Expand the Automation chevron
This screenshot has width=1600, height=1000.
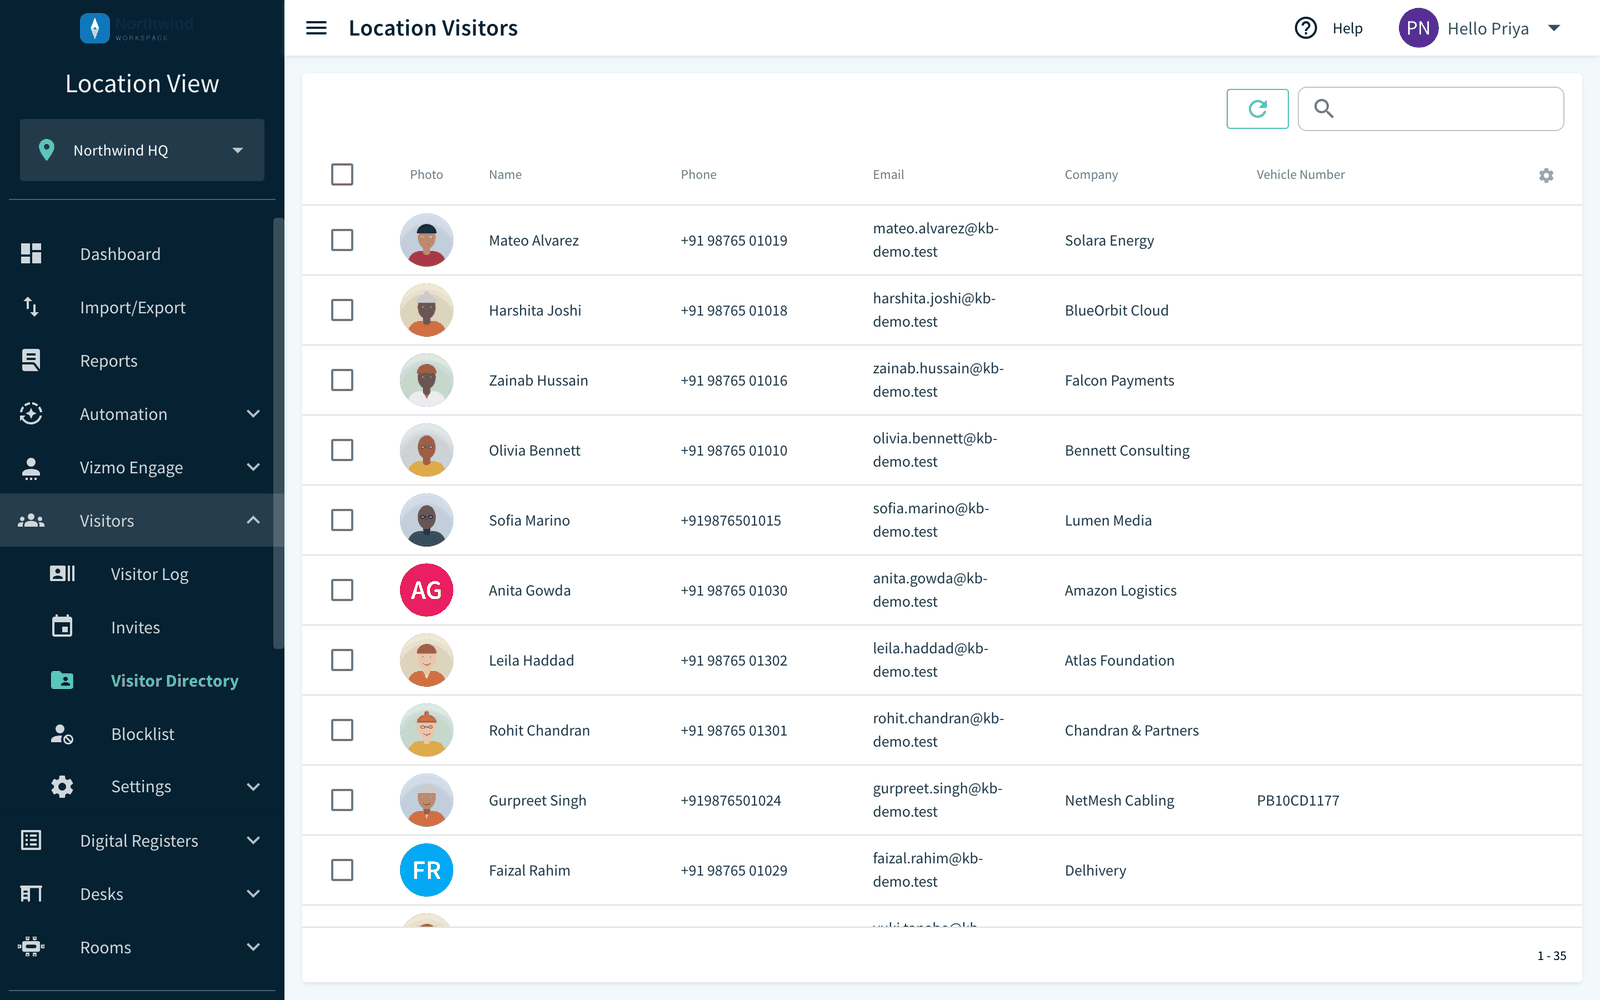click(x=253, y=414)
